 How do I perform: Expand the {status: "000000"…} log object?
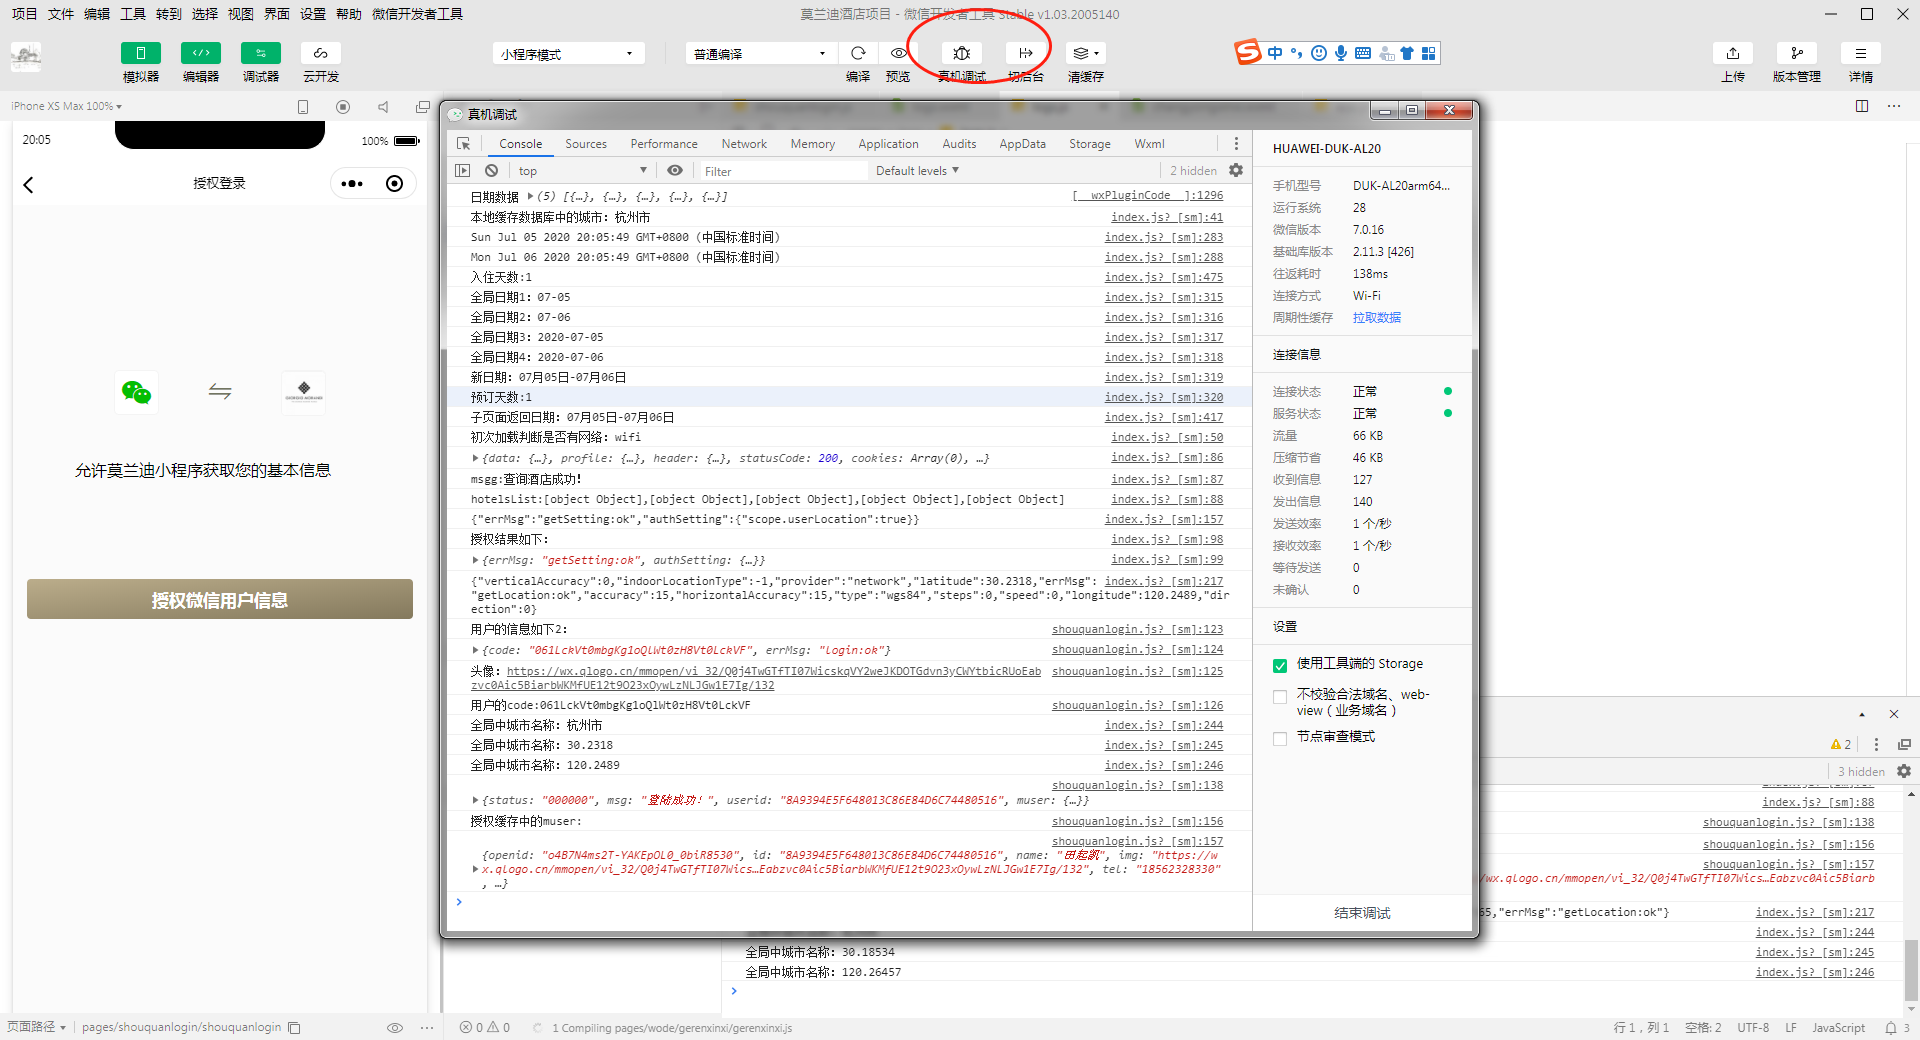click(x=475, y=800)
